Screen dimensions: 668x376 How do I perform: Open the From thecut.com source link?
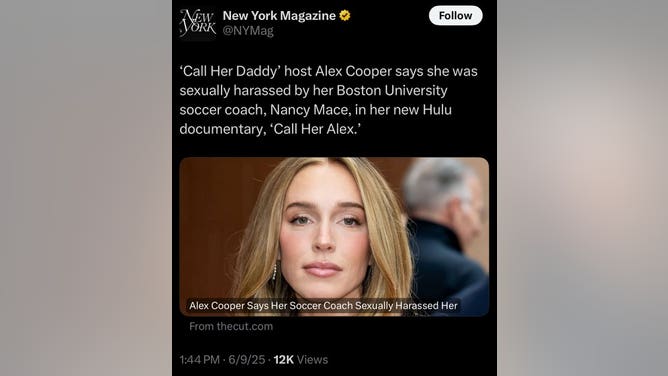click(x=231, y=327)
